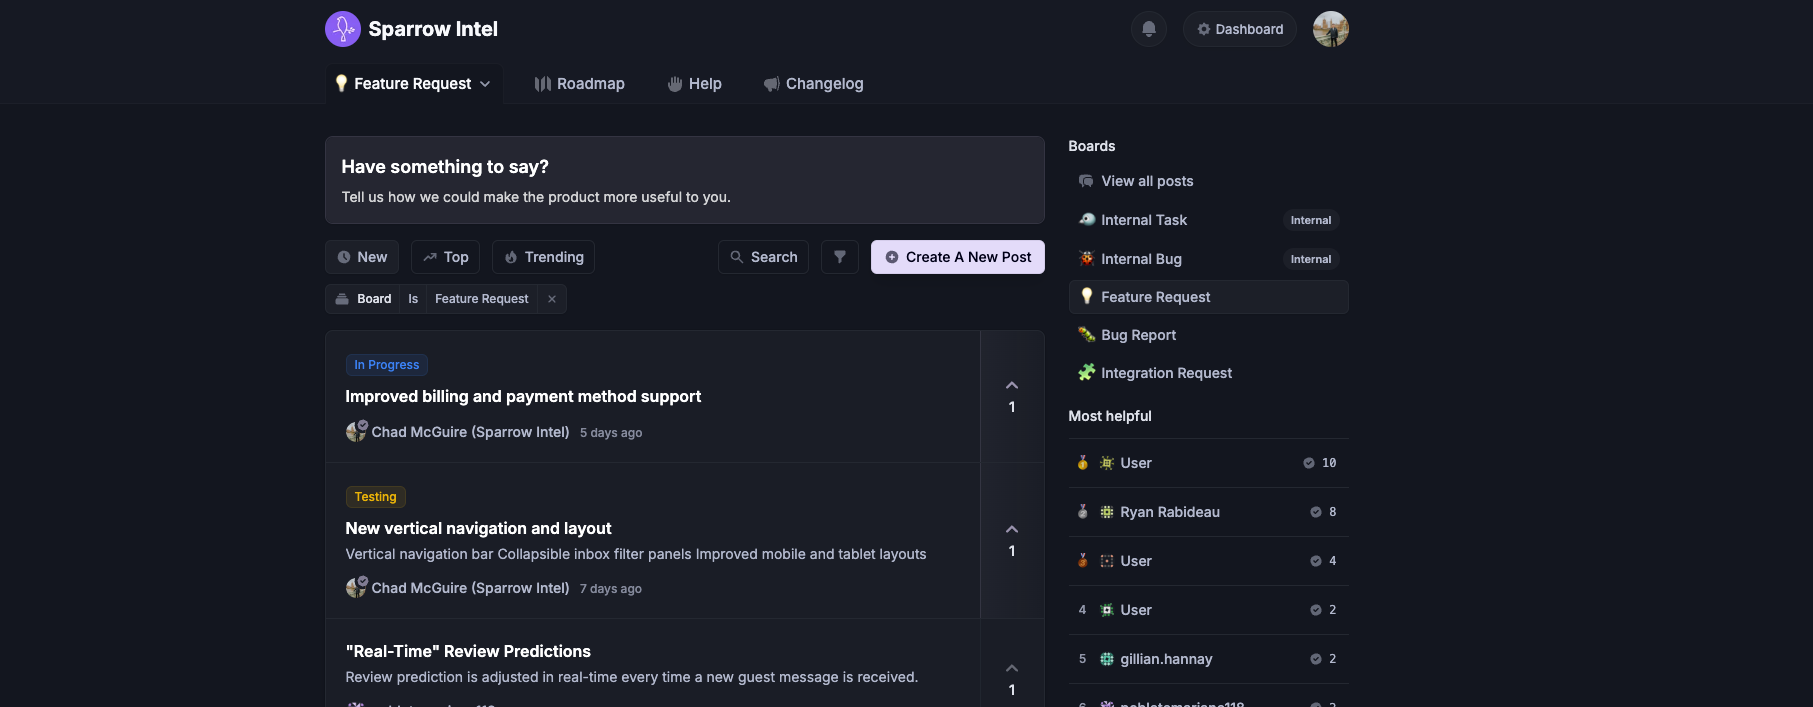
Task: Remove the Feature Request board filter
Action: click(552, 299)
